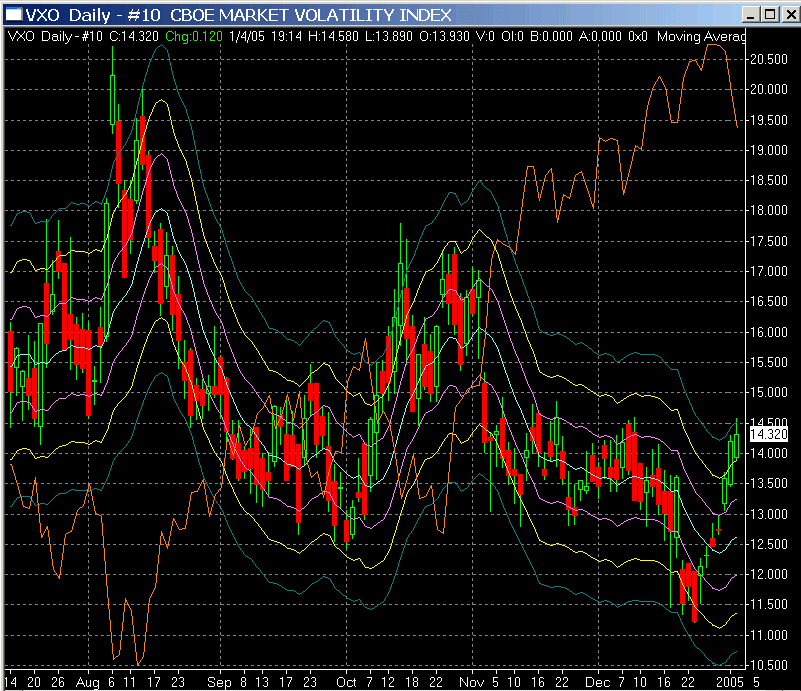The width and height of the screenshot is (801, 691).
Task: Click the 'Dec' month label on time axis
Action: tap(597, 682)
